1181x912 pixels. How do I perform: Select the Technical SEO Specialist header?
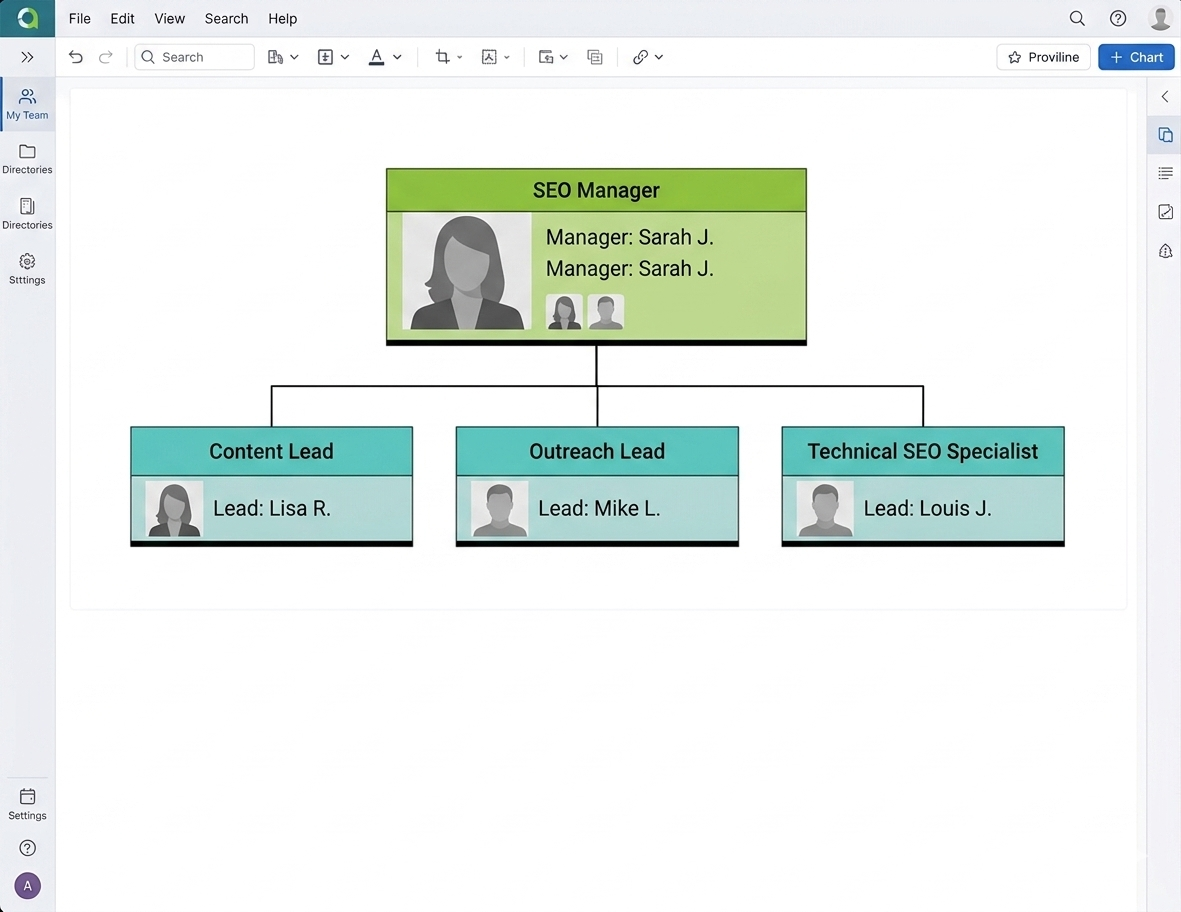tap(923, 451)
